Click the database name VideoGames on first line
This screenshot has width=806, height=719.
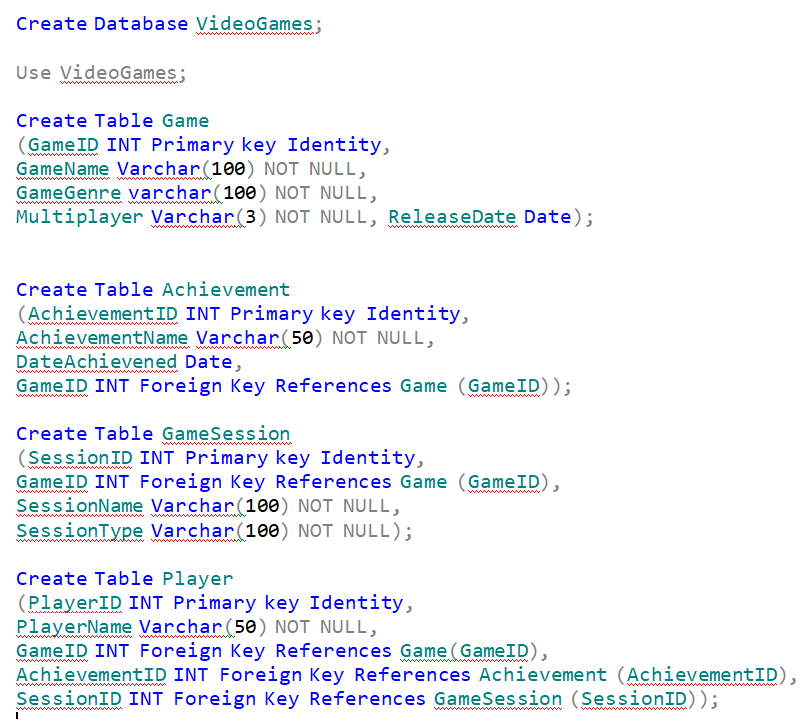click(254, 23)
